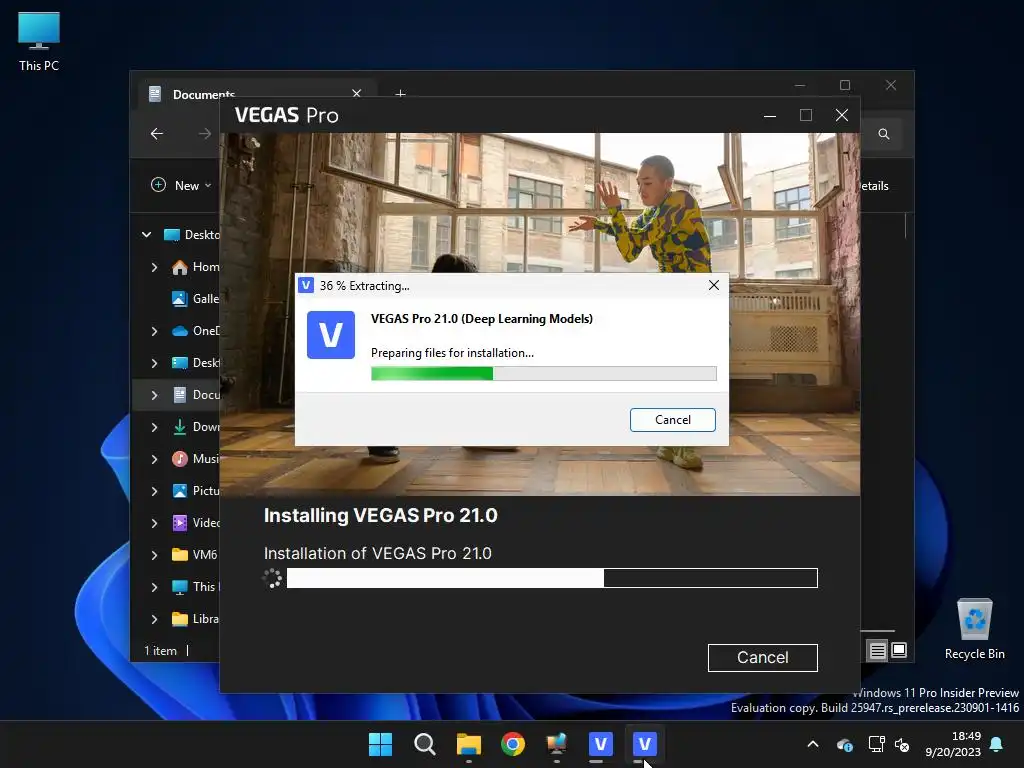The width and height of the screenshot is (1024, 768).
Task: Cancel the Deep Learning Models extraction
Action: point(673,420)
